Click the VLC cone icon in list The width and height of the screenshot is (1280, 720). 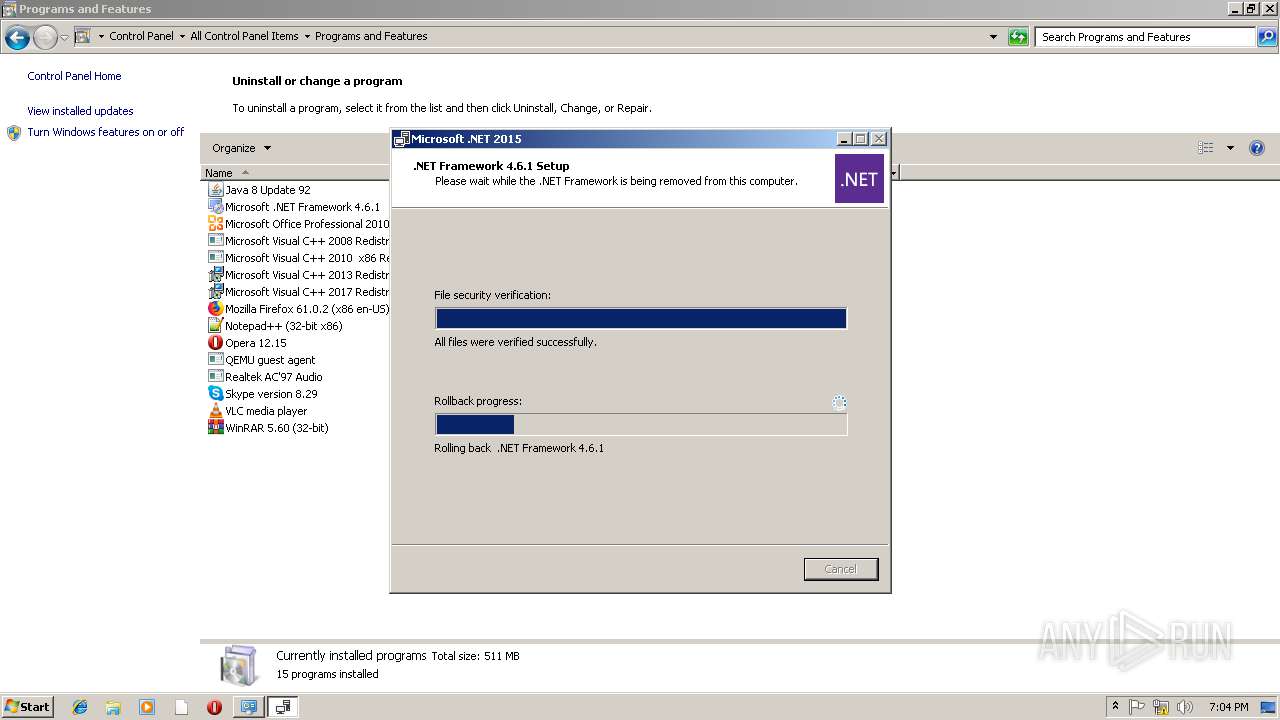click(x=215, y=410)
